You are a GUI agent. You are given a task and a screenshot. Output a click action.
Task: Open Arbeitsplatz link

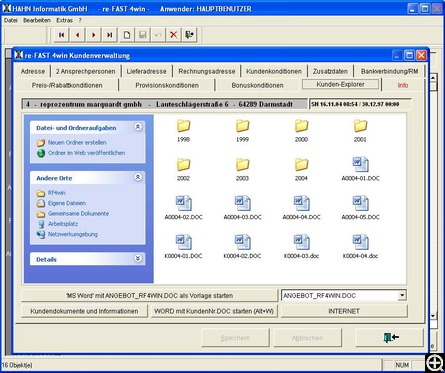63,224
